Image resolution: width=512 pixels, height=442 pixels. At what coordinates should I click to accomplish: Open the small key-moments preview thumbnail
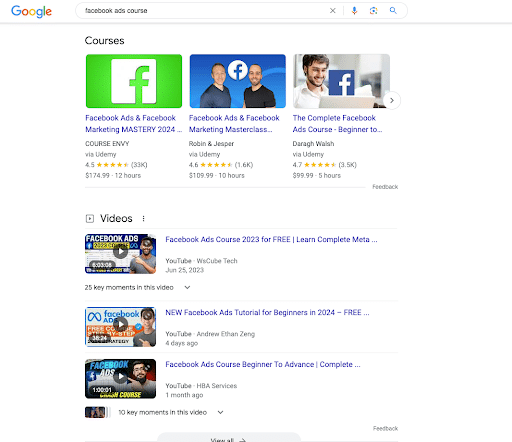point(96,412)
